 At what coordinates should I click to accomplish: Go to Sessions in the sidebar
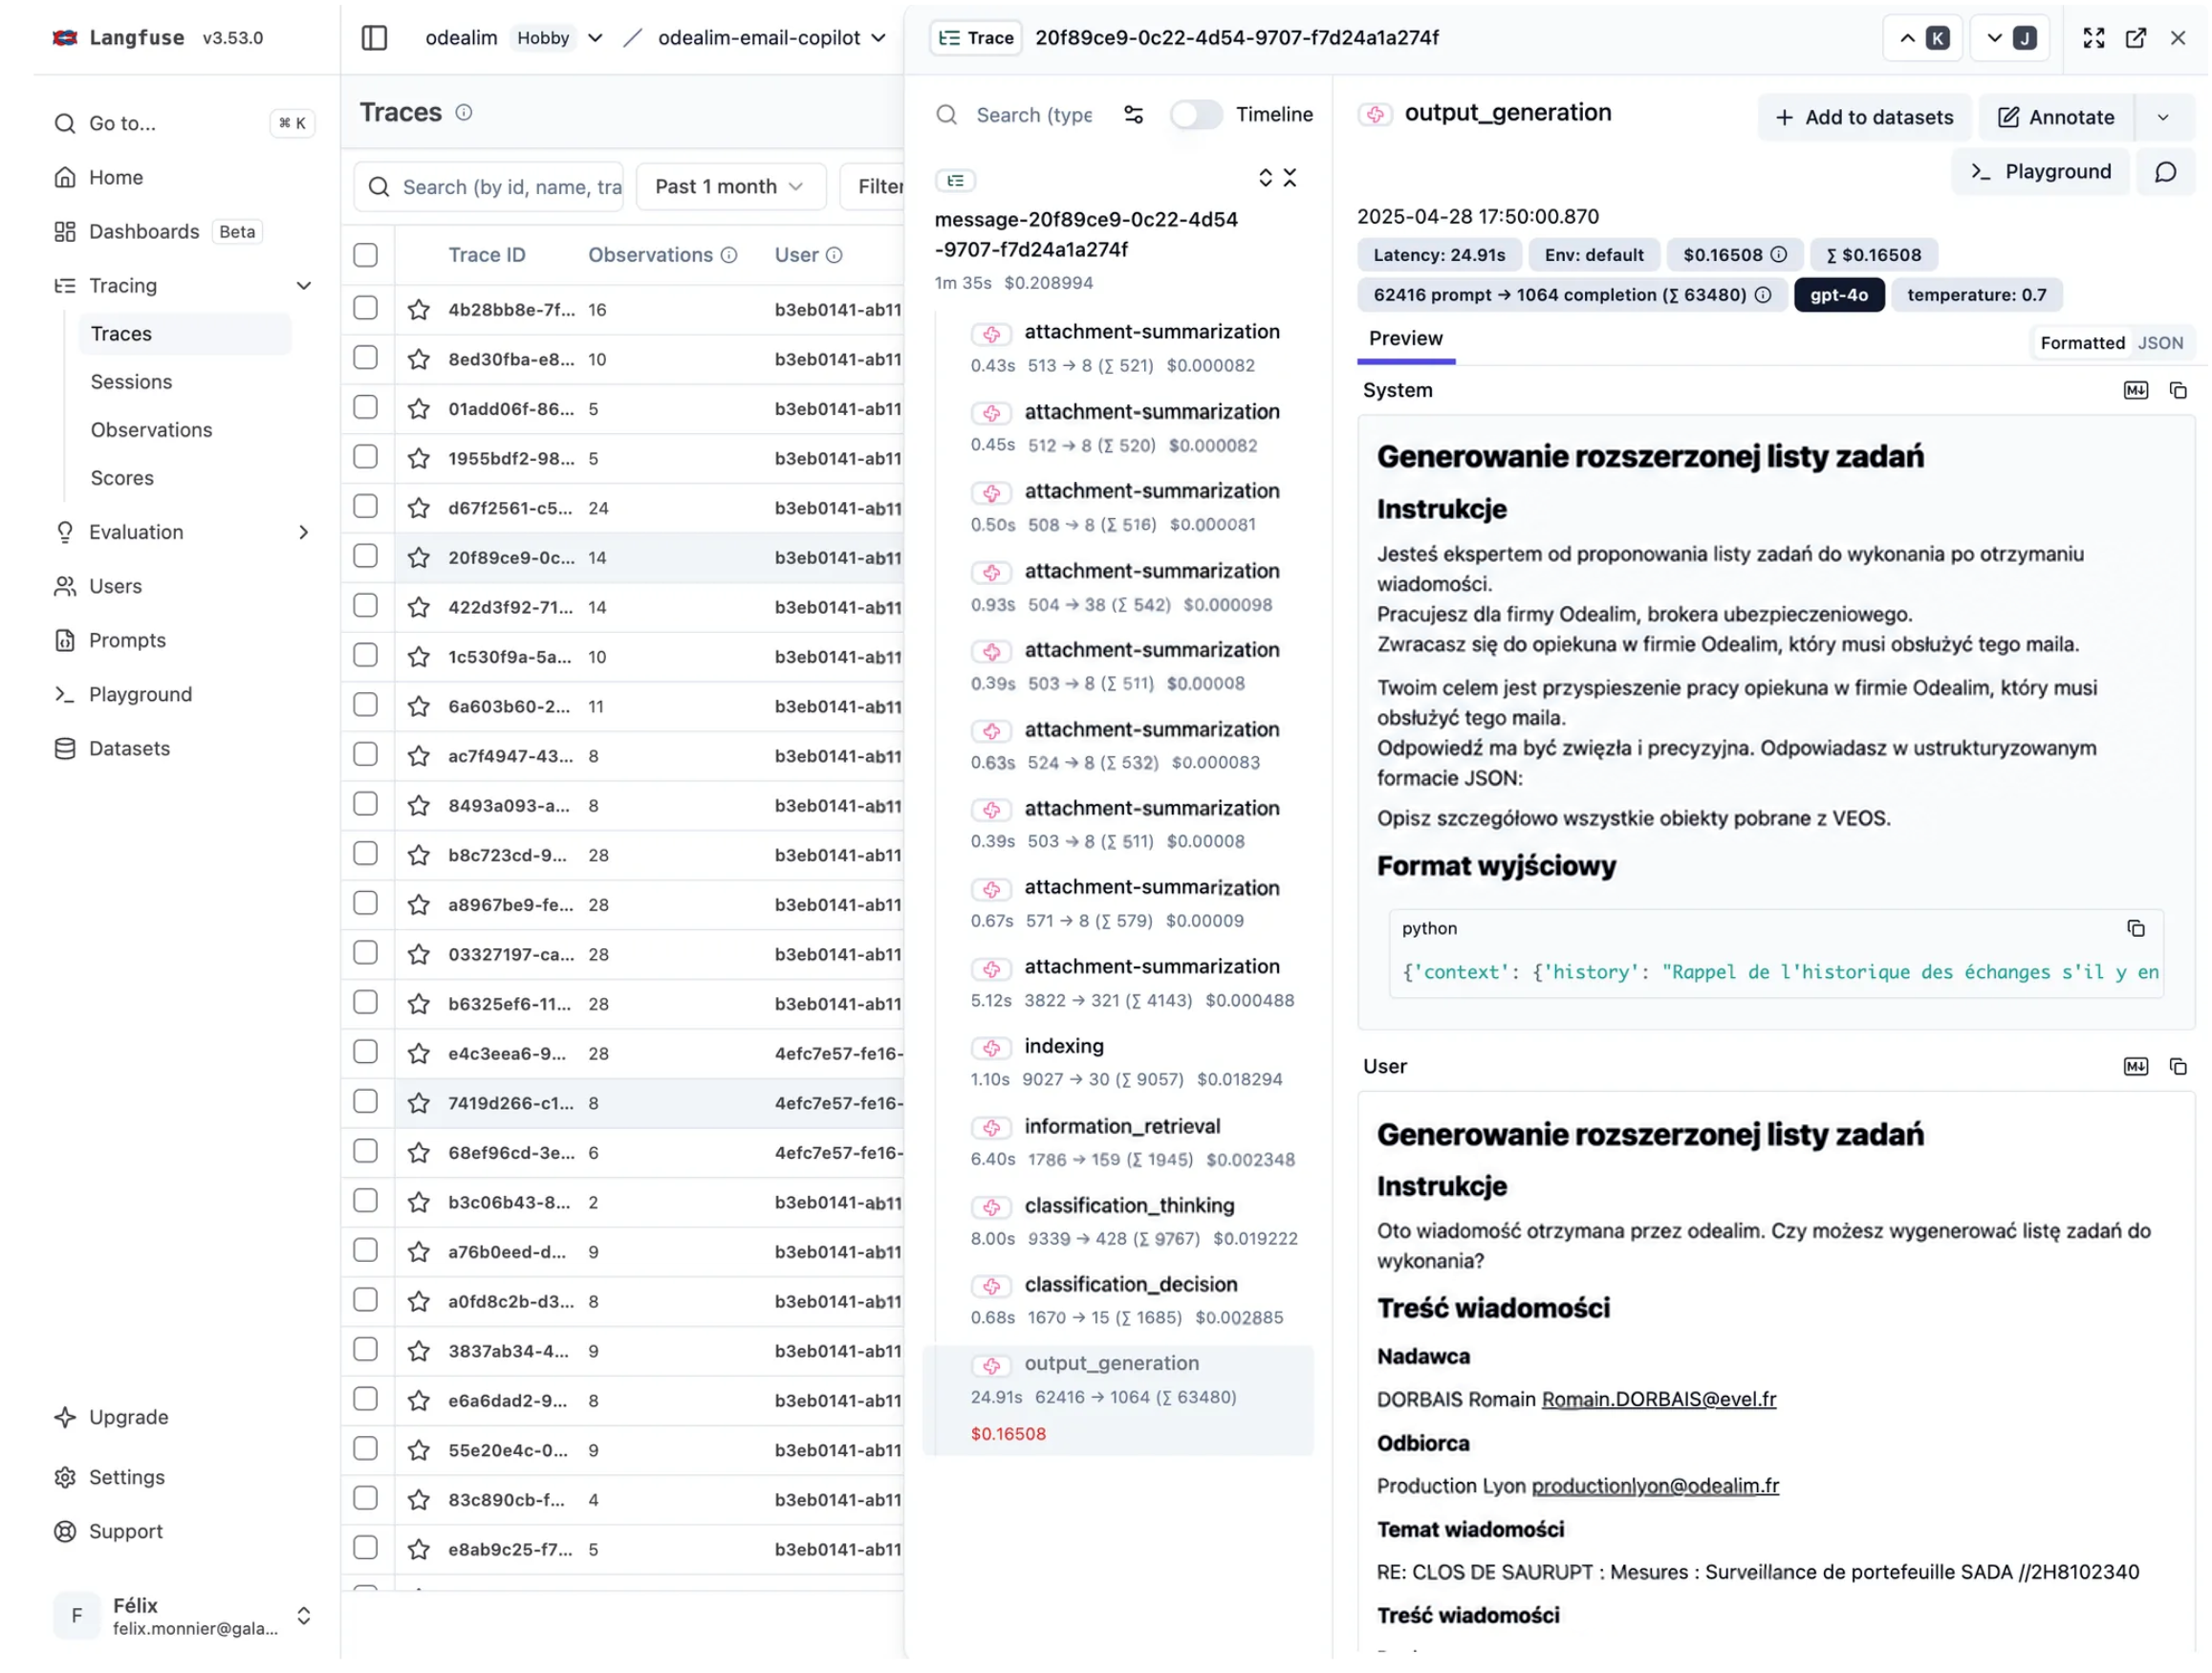pos(131,382)
